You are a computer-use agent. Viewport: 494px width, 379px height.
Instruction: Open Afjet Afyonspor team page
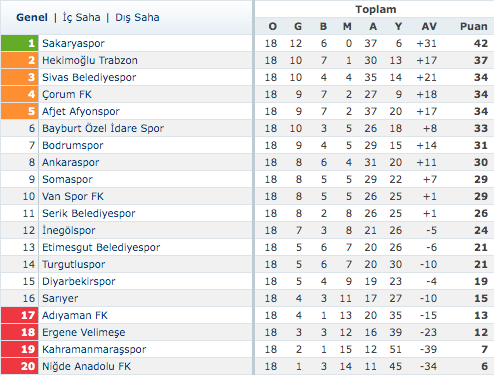[81, 111]
